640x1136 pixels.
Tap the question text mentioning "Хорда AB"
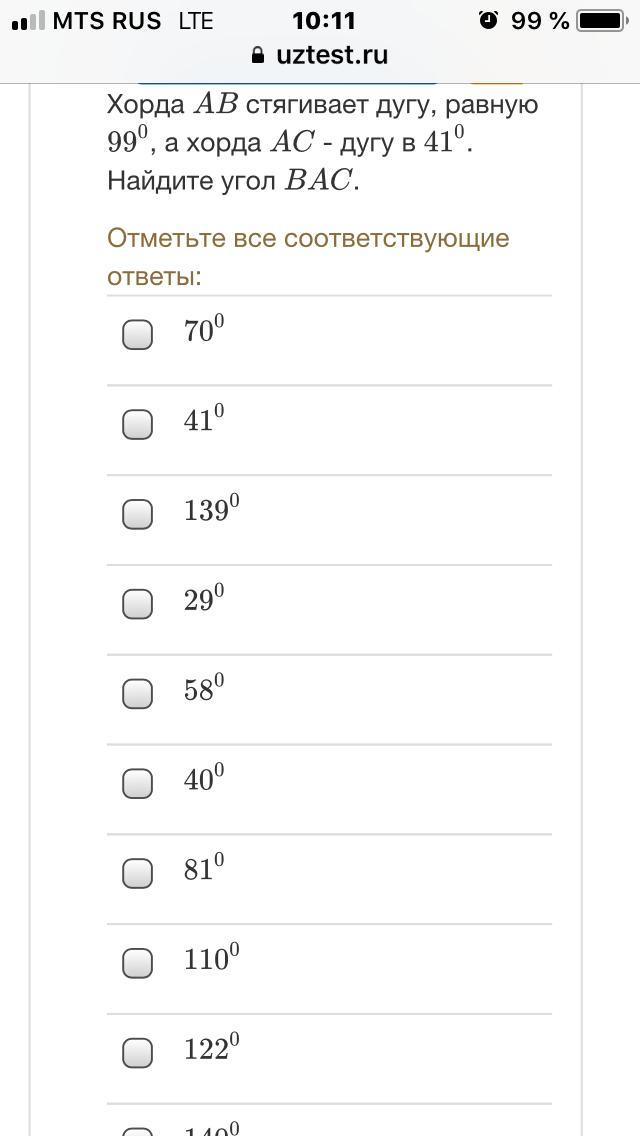coord(322,142)
